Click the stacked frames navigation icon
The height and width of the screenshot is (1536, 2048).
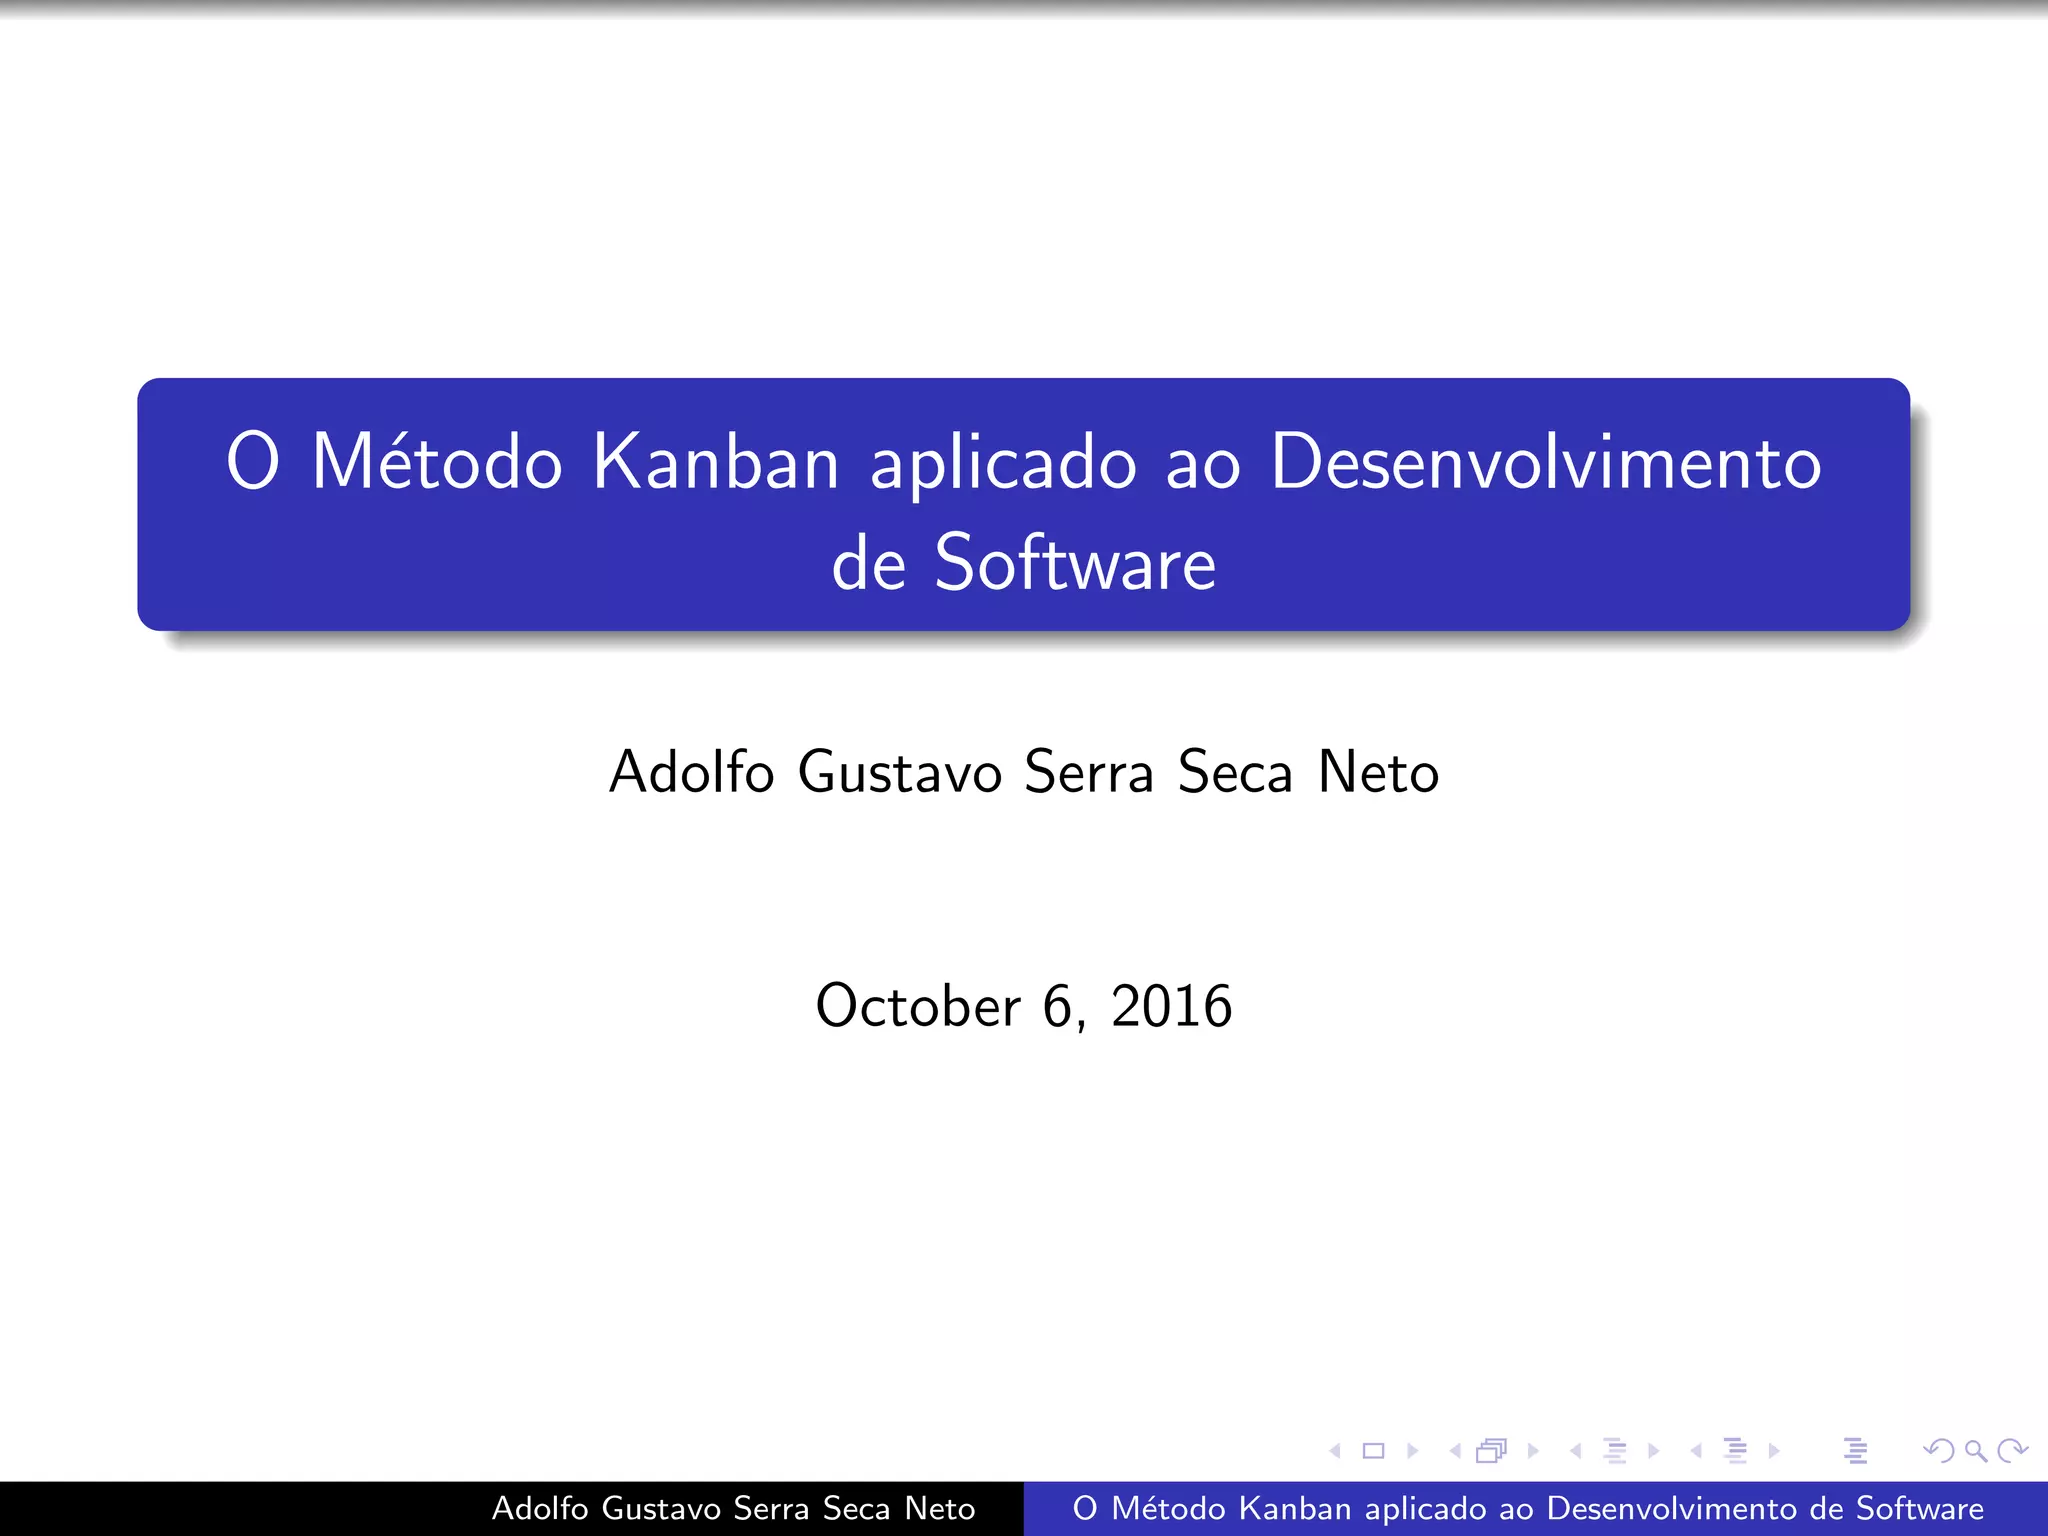click(1491, 1451)
